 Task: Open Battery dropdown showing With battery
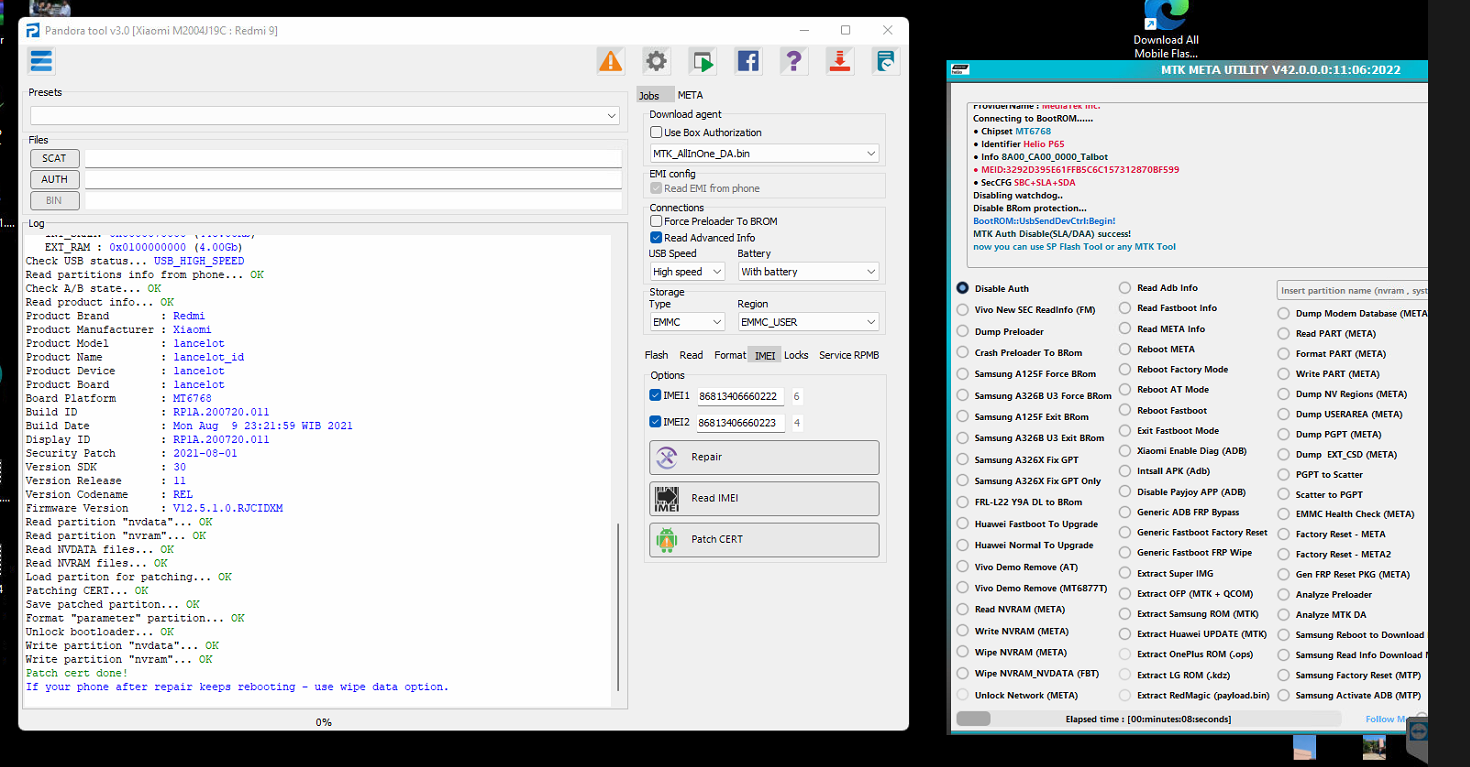pos(808,272)
